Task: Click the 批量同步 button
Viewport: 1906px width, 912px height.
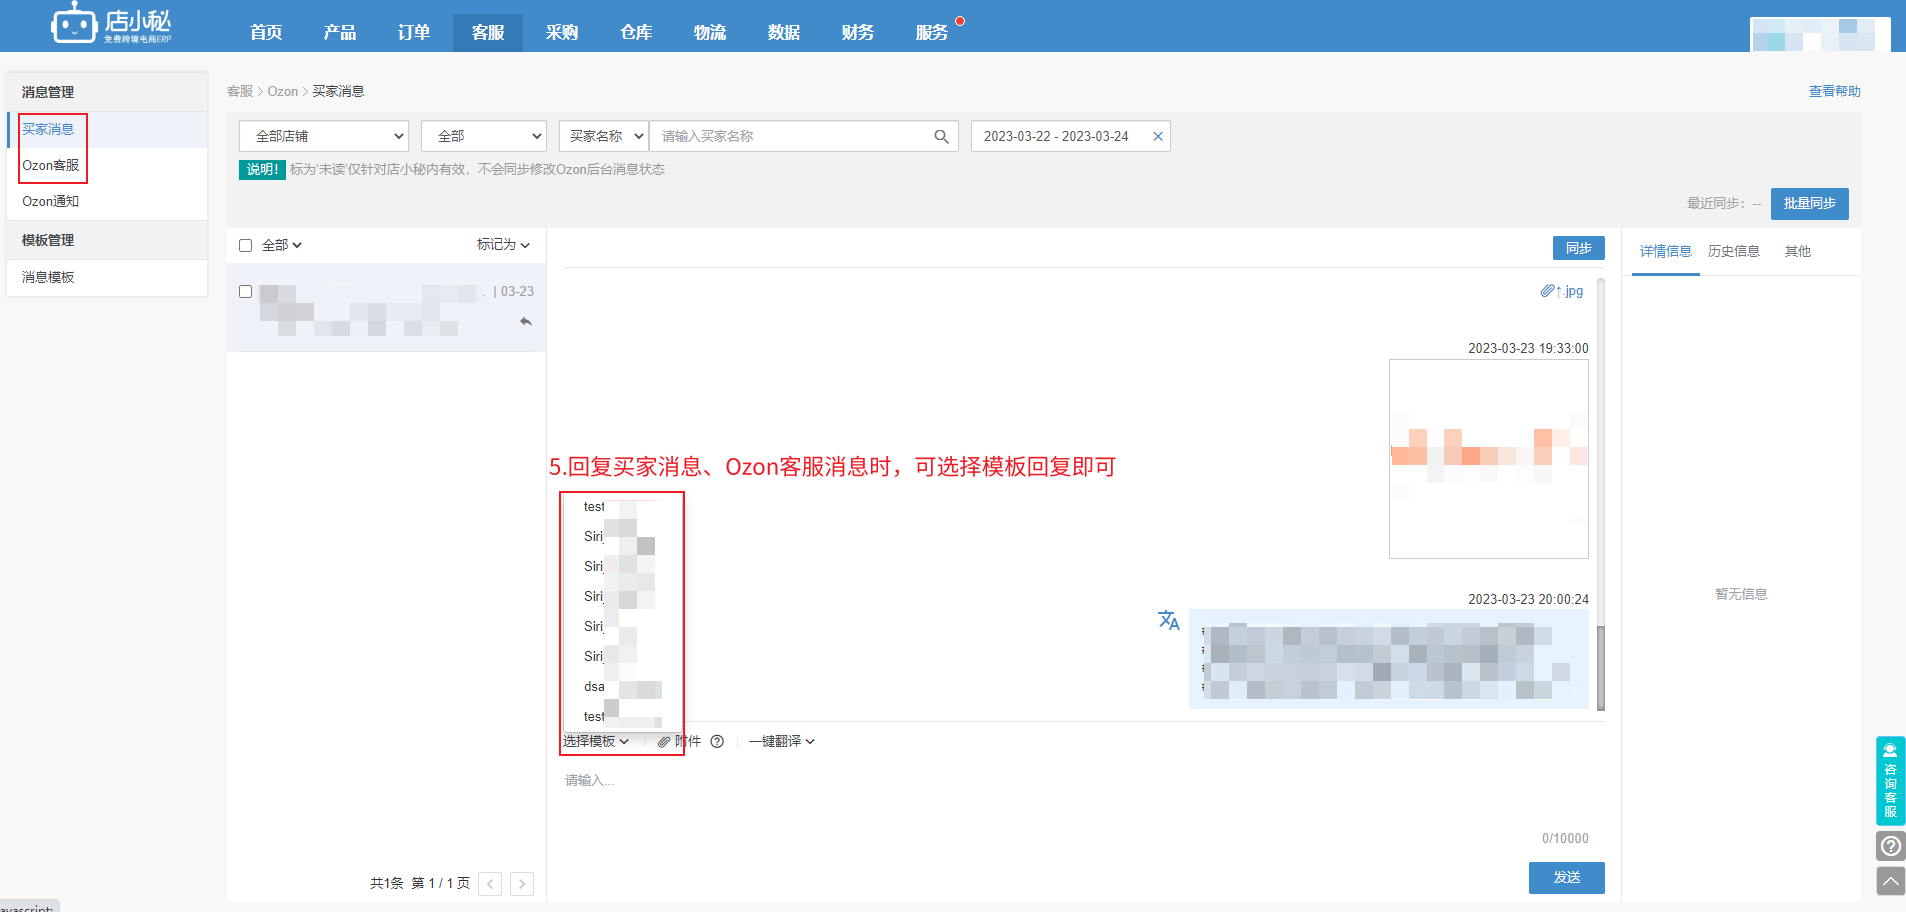Action: [1809, 204]
